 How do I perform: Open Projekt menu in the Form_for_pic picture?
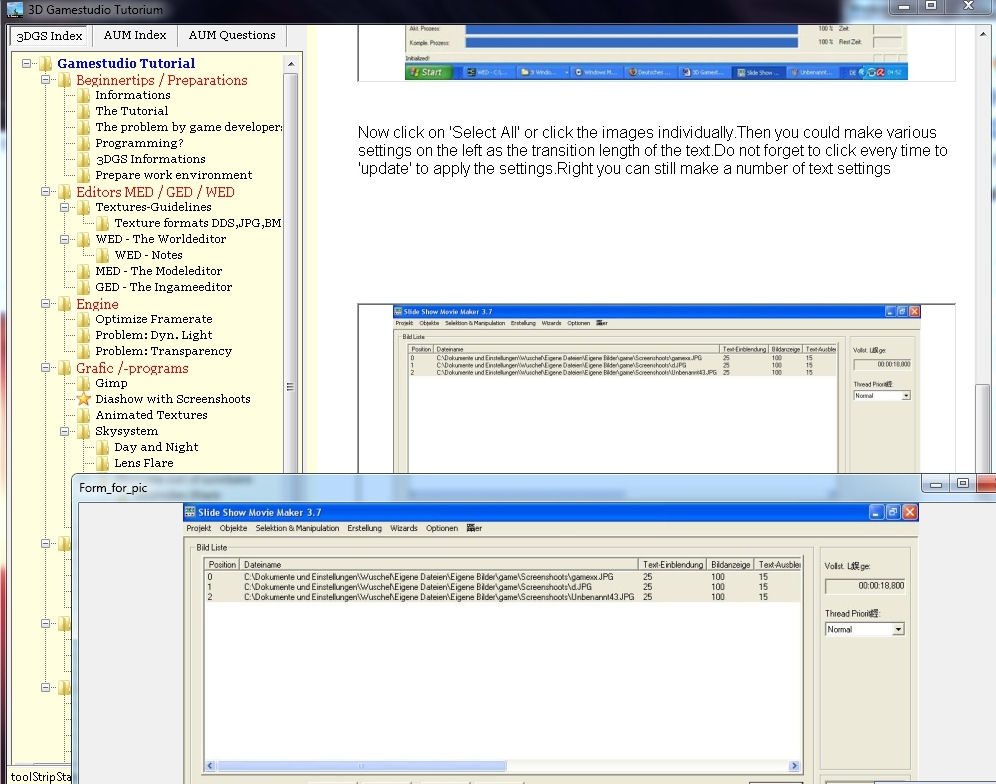(x=199, y=528)
